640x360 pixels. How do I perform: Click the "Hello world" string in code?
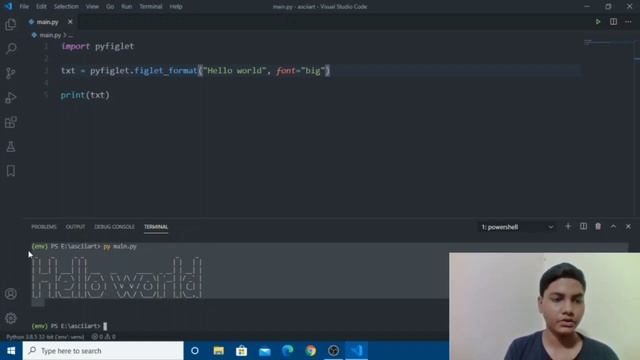pyautogui.click(x=235, y=71)
